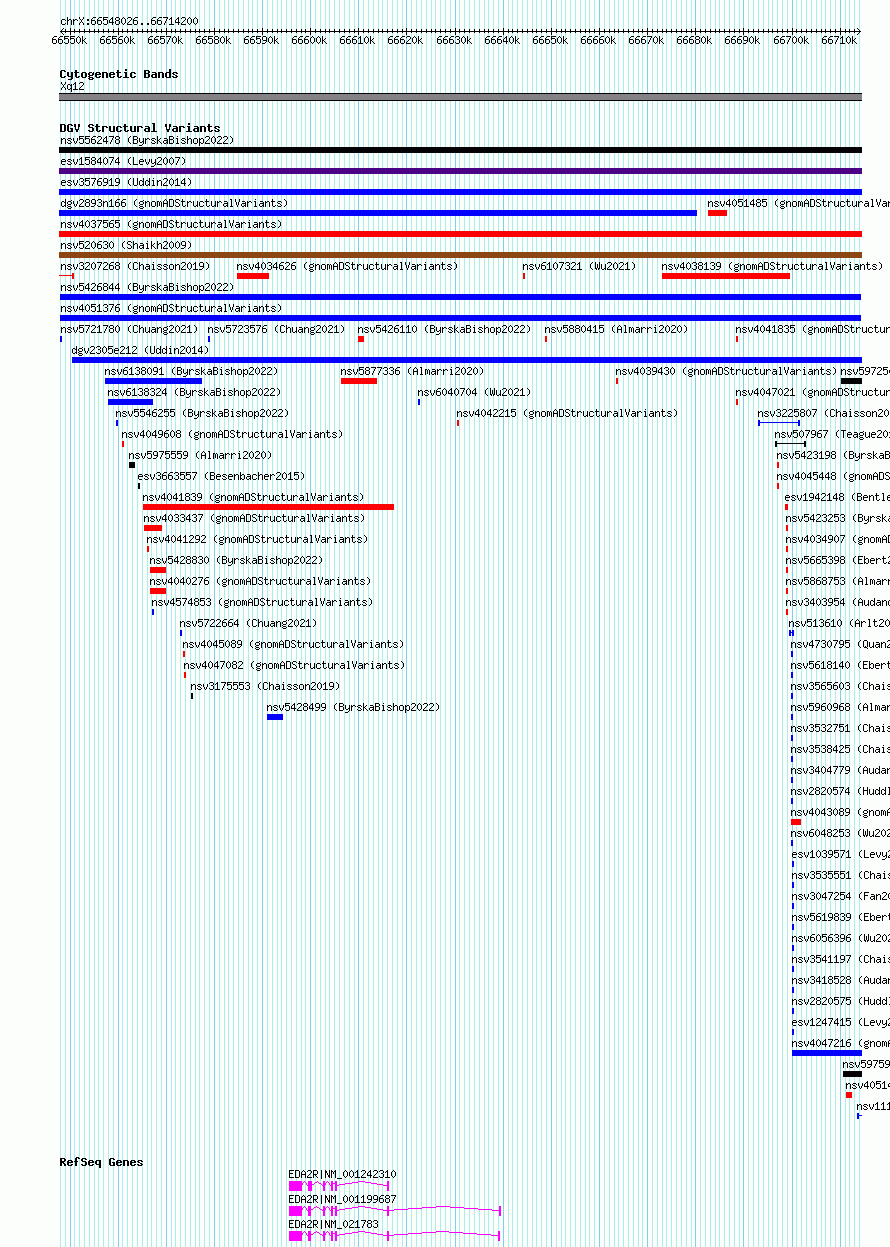Open the DGV Structural Variants track heading
The width and height of the screenshot is (890, 1247).
point(140,128)
